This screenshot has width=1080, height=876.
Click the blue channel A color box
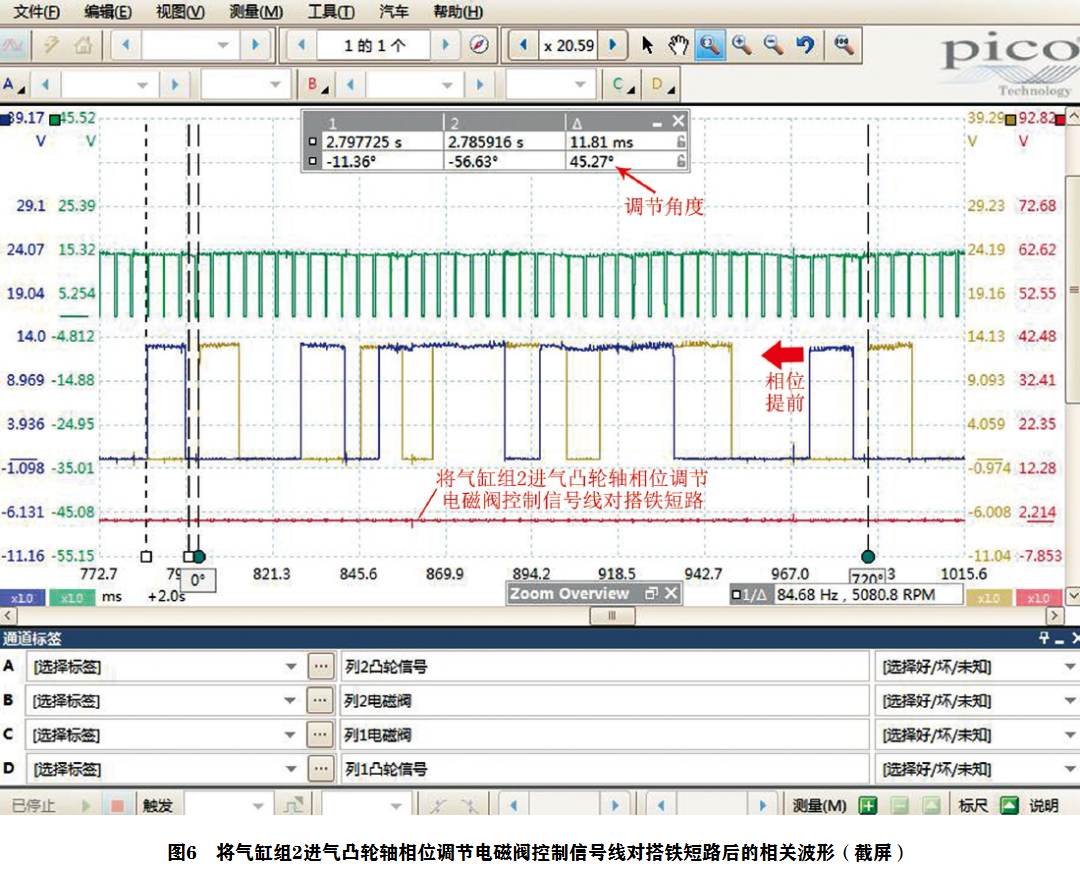coord(5,120)
